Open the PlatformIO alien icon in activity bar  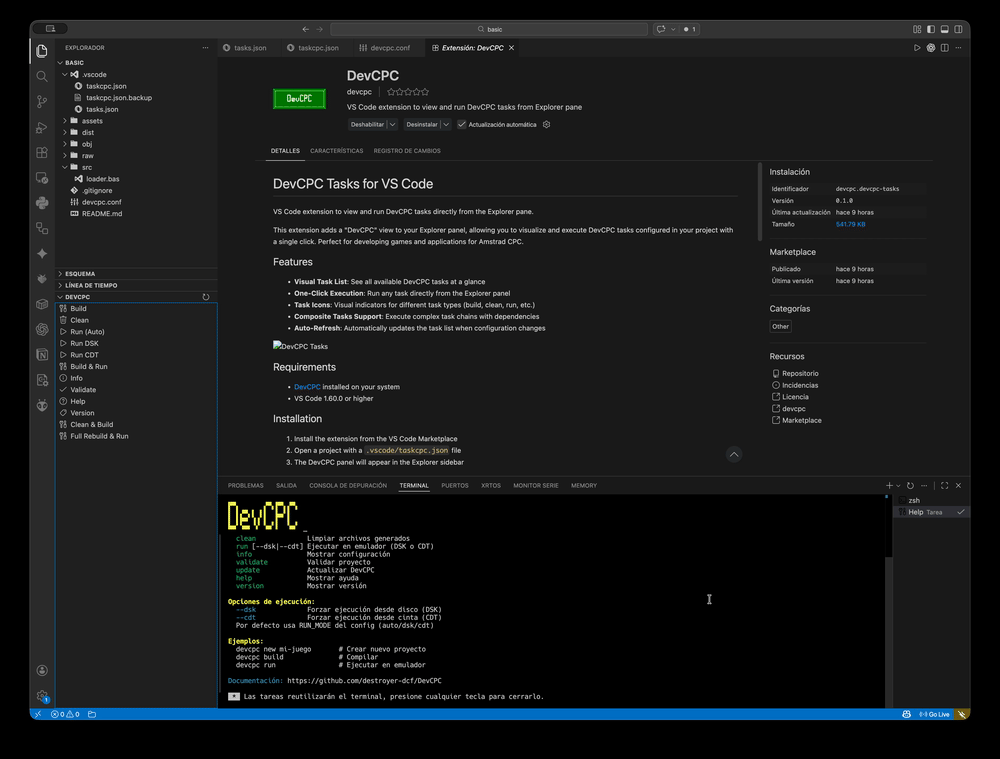click(42, 405)
